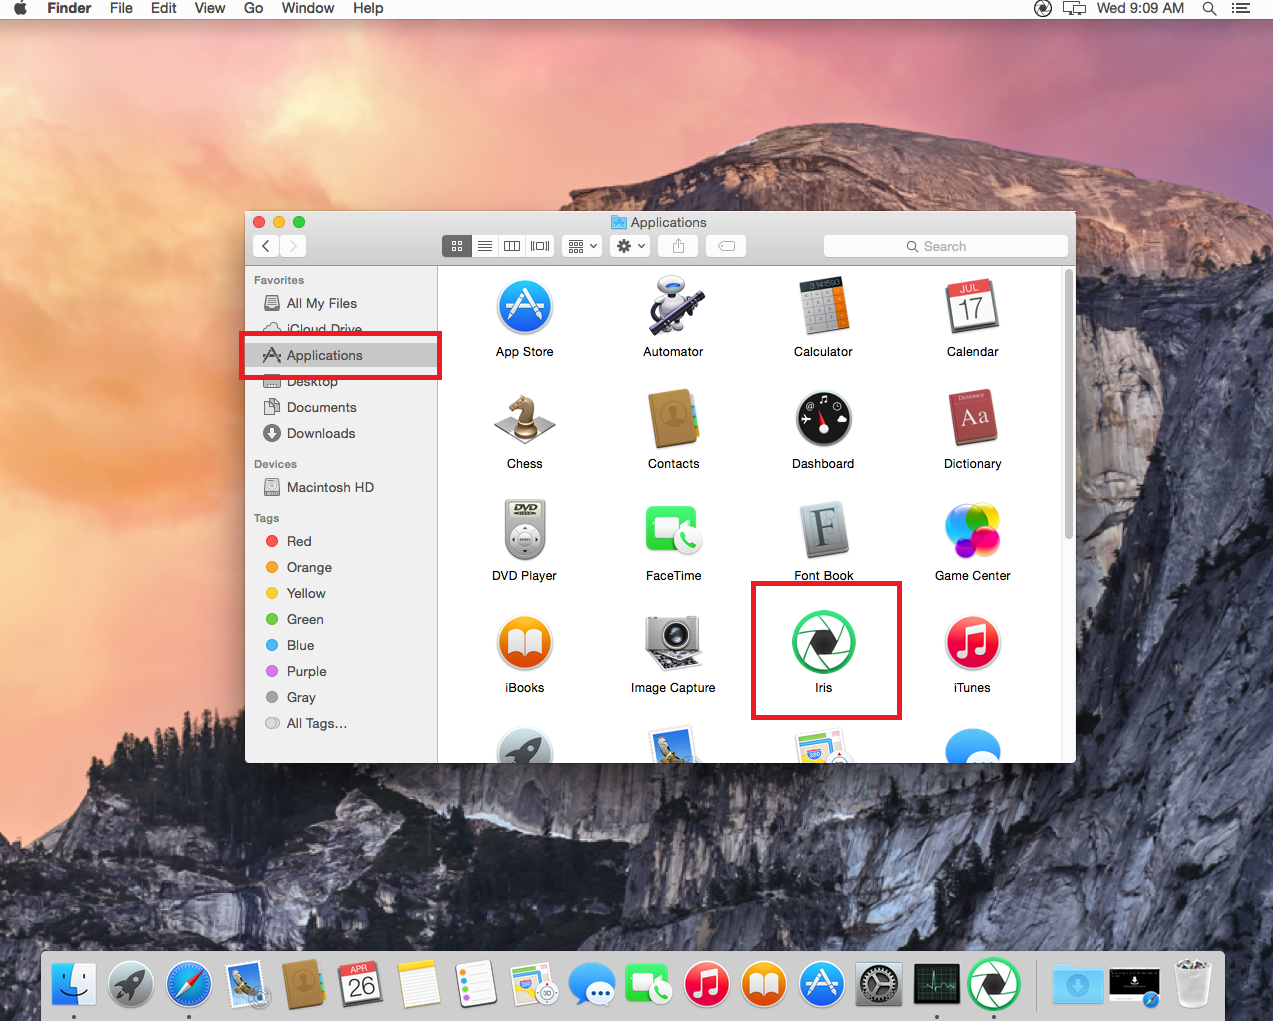Open the Trash in the Dock
This screenshot has width=1273, height=1021.
[x=1192, y=984]
